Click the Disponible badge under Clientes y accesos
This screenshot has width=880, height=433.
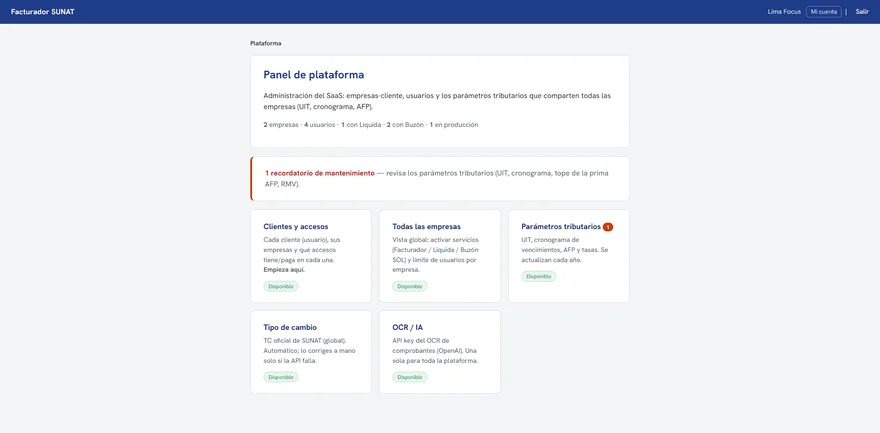click(281, 286)
